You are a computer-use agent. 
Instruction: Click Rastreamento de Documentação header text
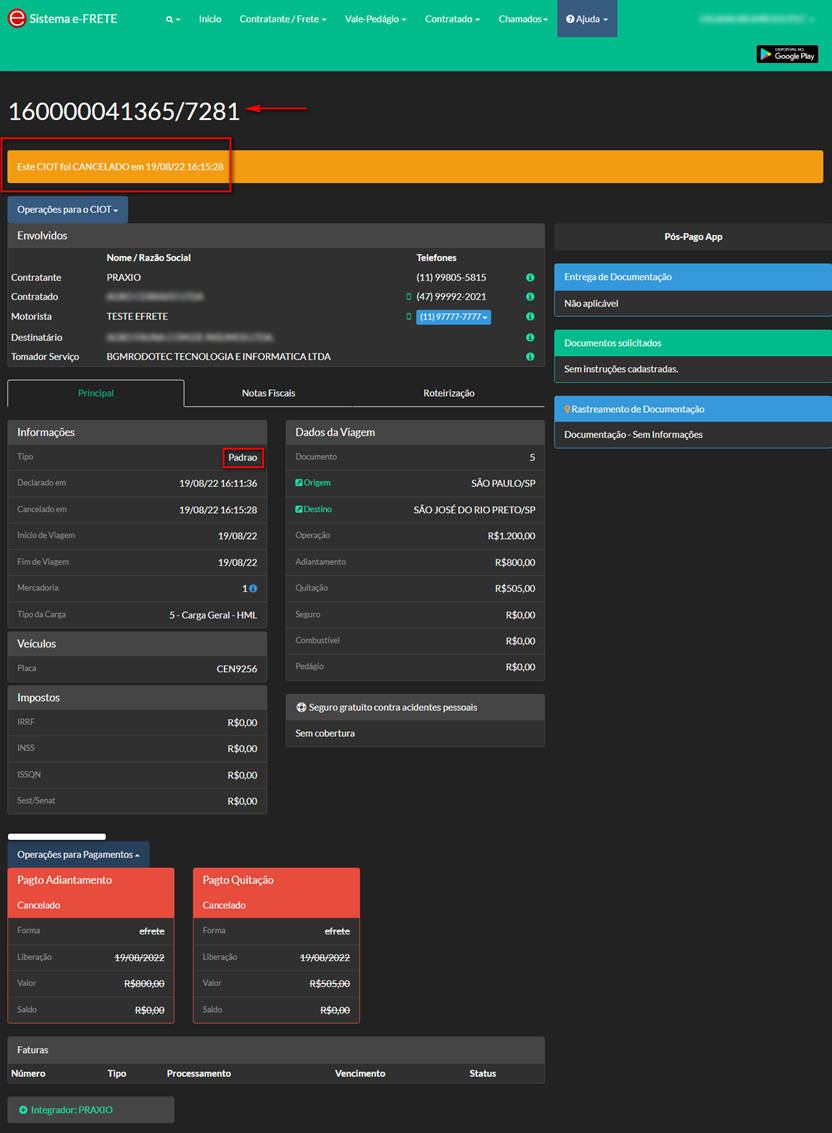(638, 409)
